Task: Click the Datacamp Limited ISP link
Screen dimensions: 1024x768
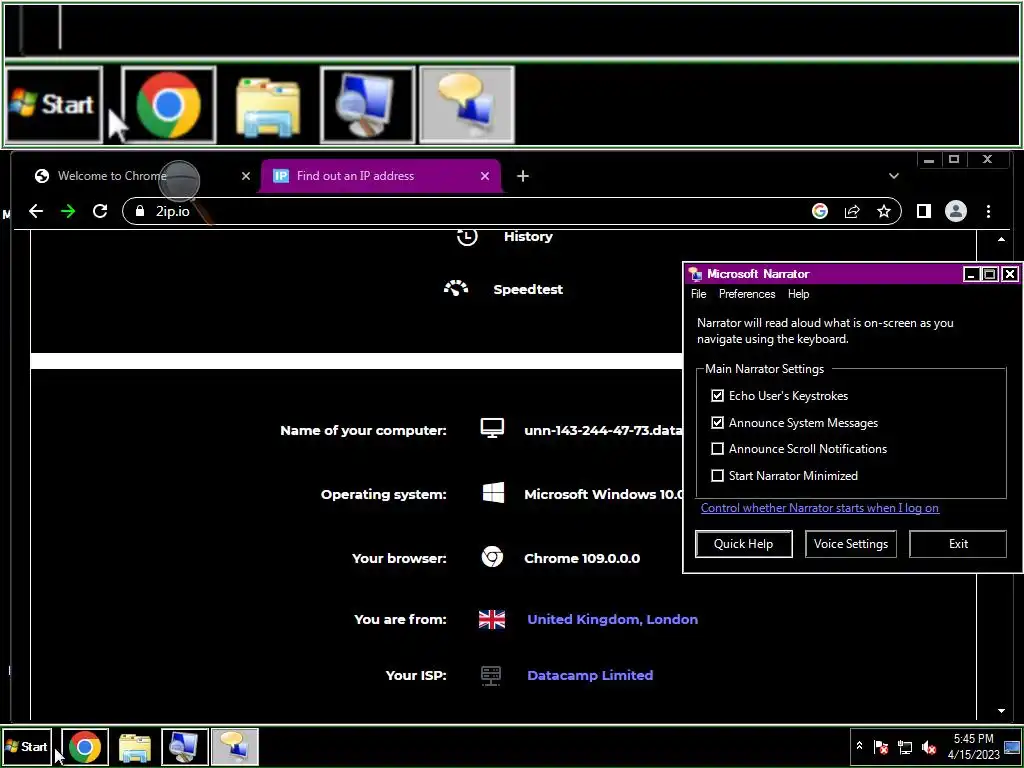Action: pos(590,675)
